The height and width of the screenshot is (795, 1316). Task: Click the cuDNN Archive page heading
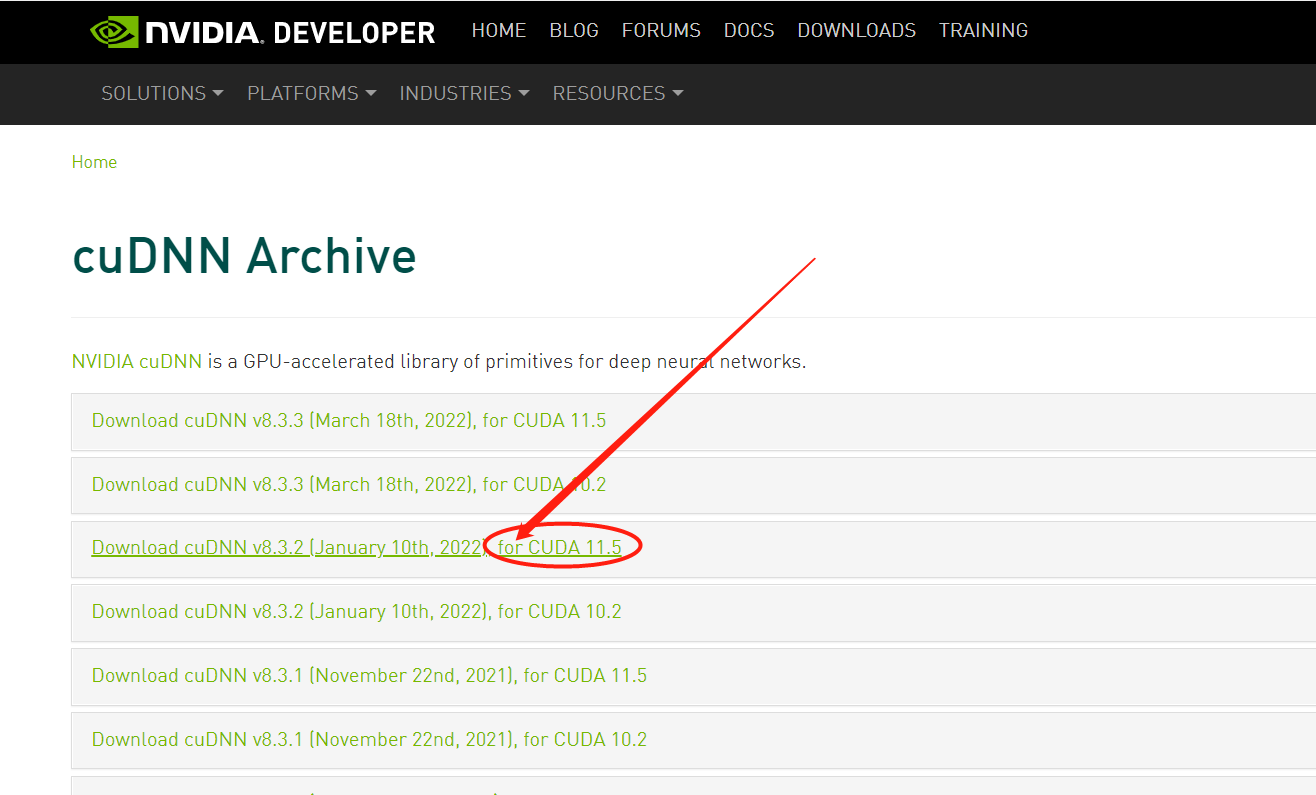244,256
